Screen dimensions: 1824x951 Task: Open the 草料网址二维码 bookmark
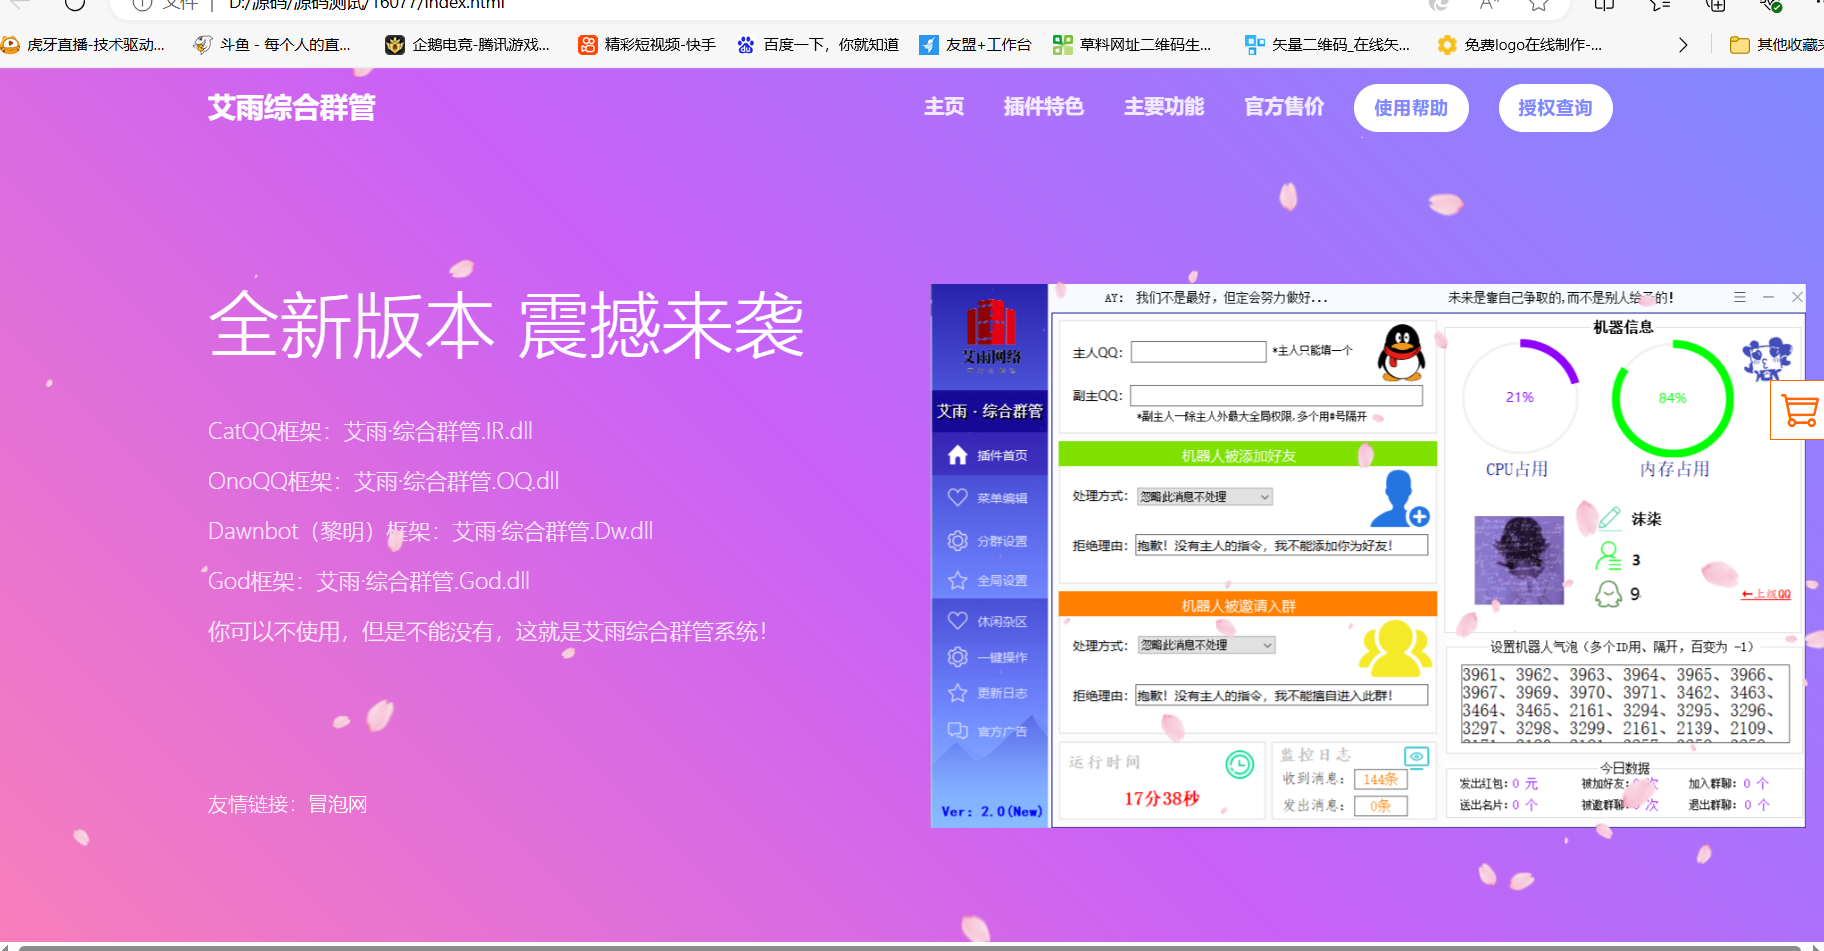click(x=1132, y=45)
